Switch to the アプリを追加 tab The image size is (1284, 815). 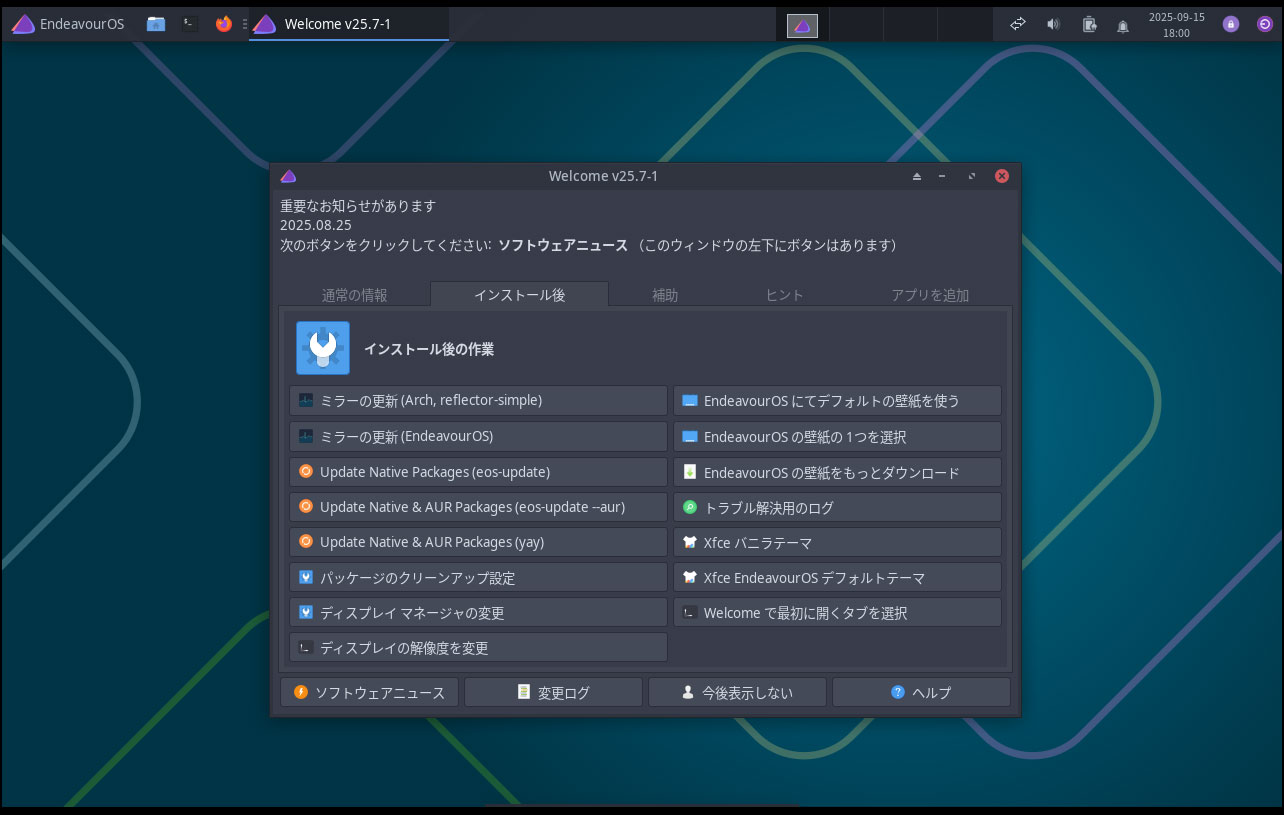(x=930, y=295)
